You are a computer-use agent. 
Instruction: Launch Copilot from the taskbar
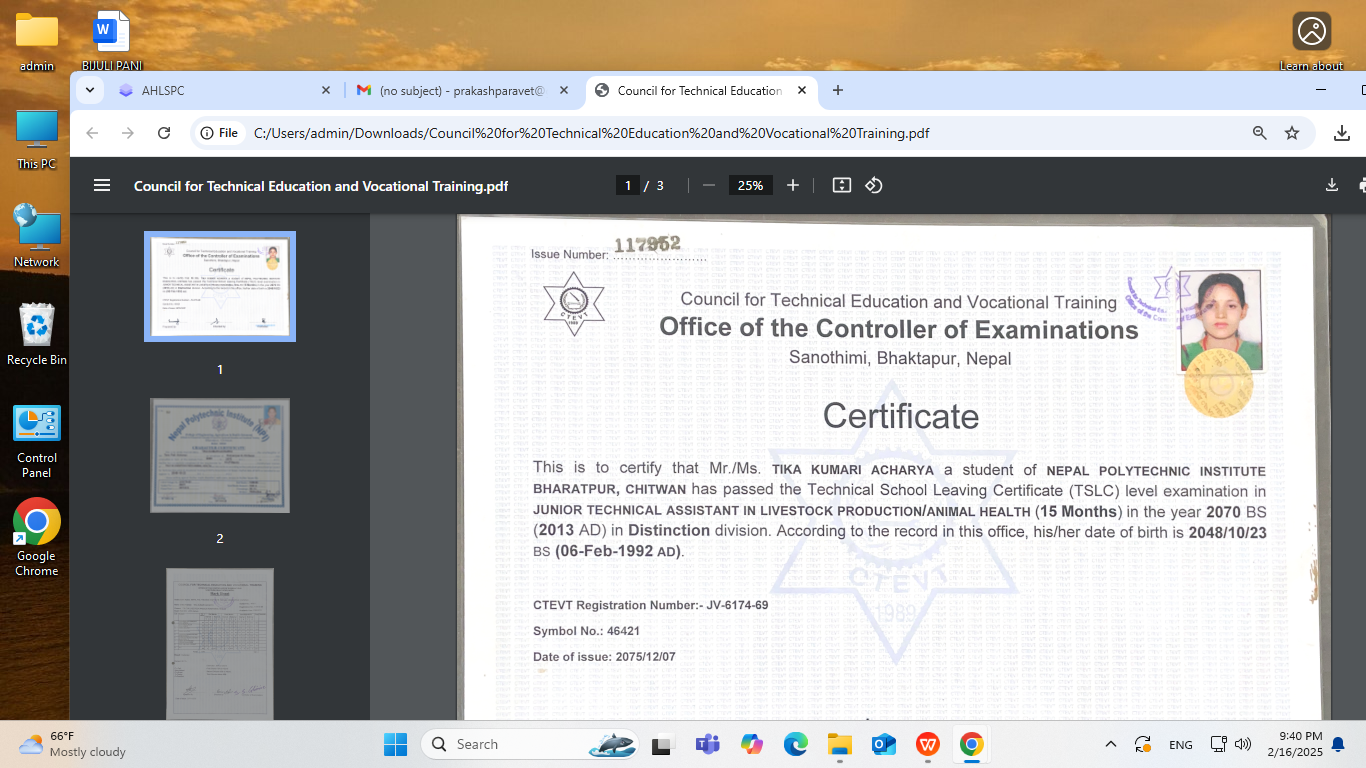click(752, 744)
